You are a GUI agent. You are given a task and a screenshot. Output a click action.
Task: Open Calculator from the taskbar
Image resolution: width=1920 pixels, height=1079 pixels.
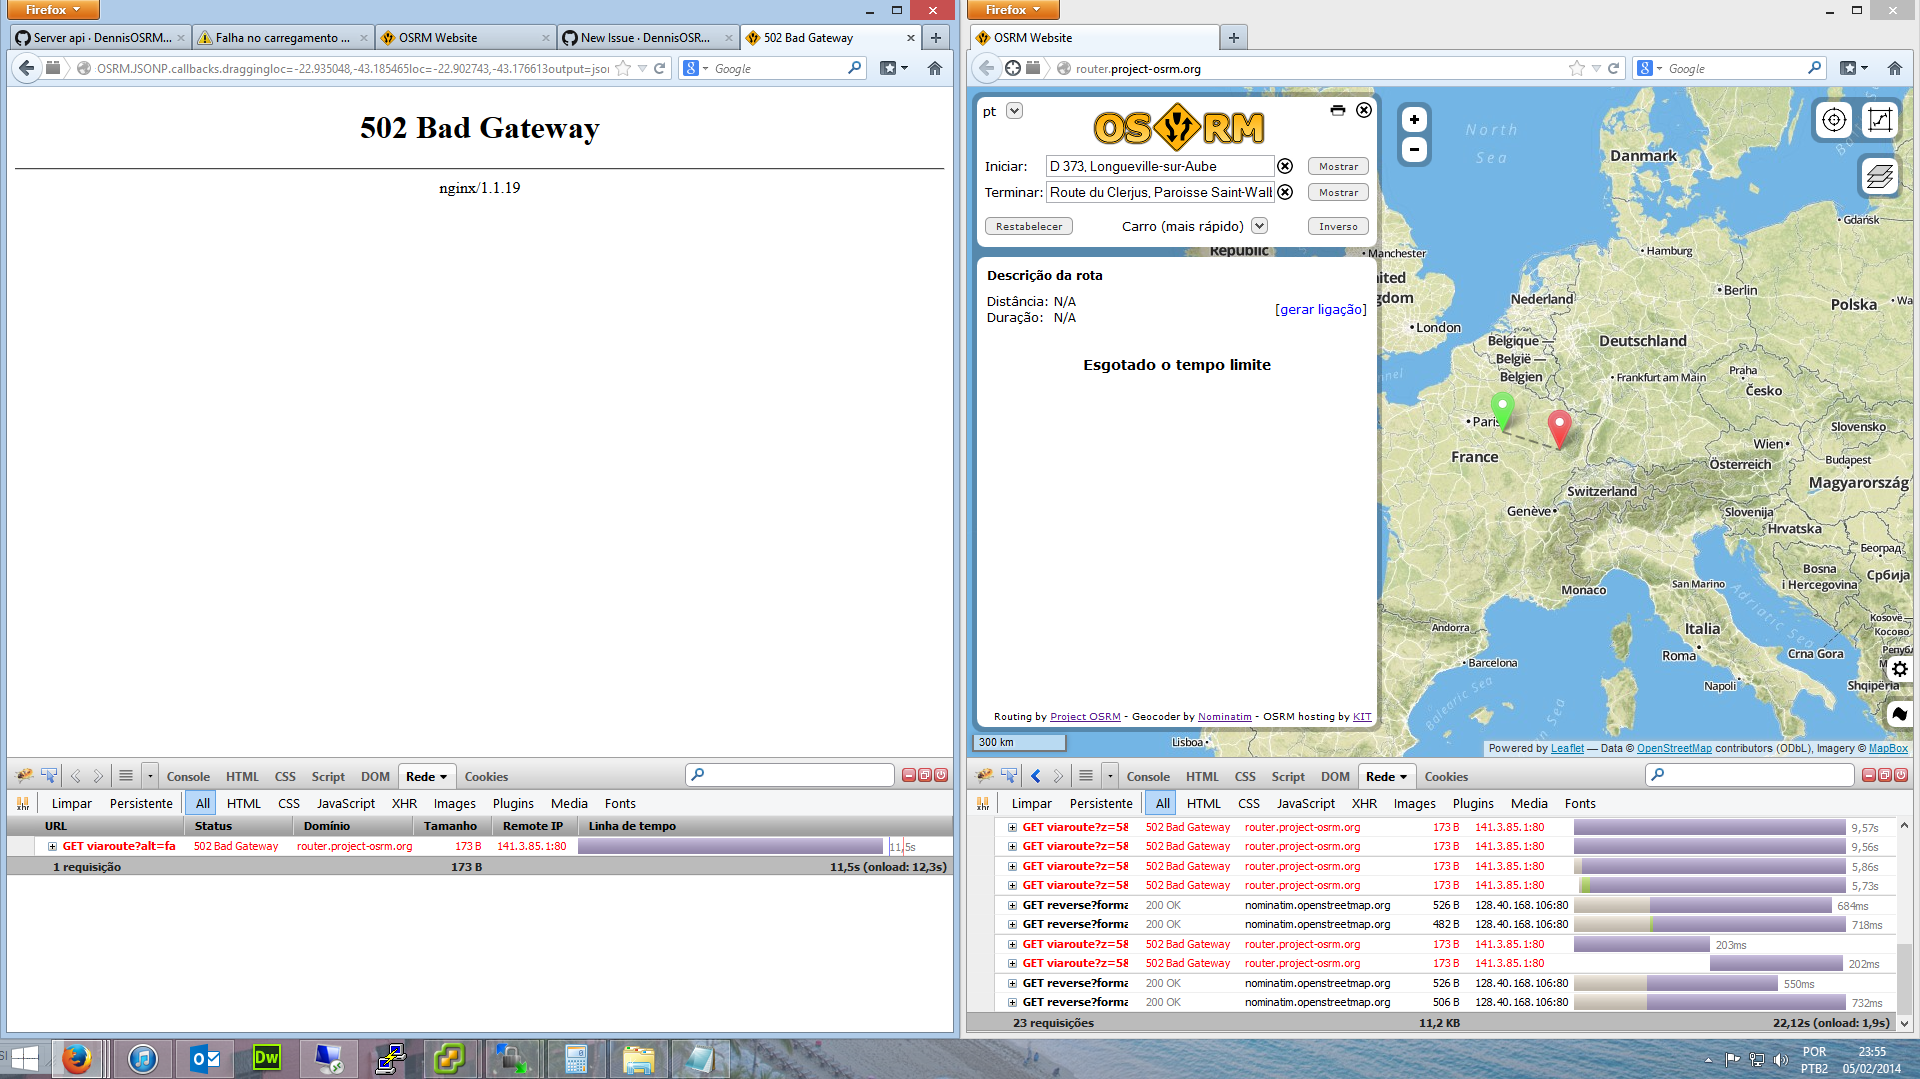[576, 1058]
